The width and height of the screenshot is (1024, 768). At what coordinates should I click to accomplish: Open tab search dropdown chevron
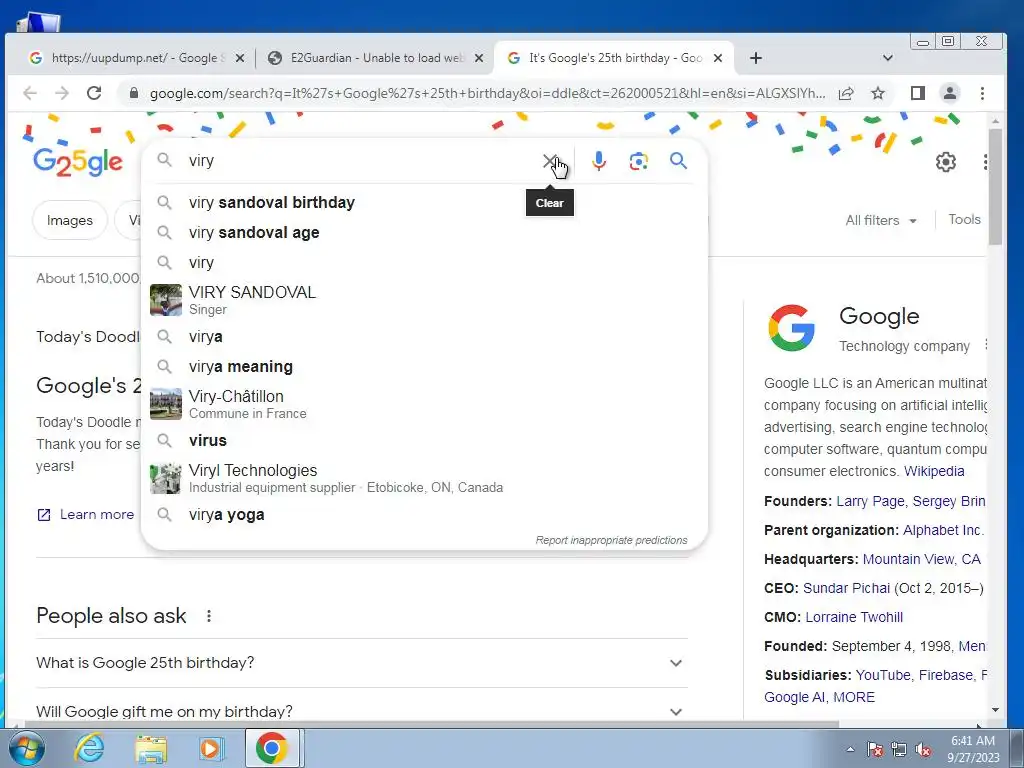[x=888, y=58]
